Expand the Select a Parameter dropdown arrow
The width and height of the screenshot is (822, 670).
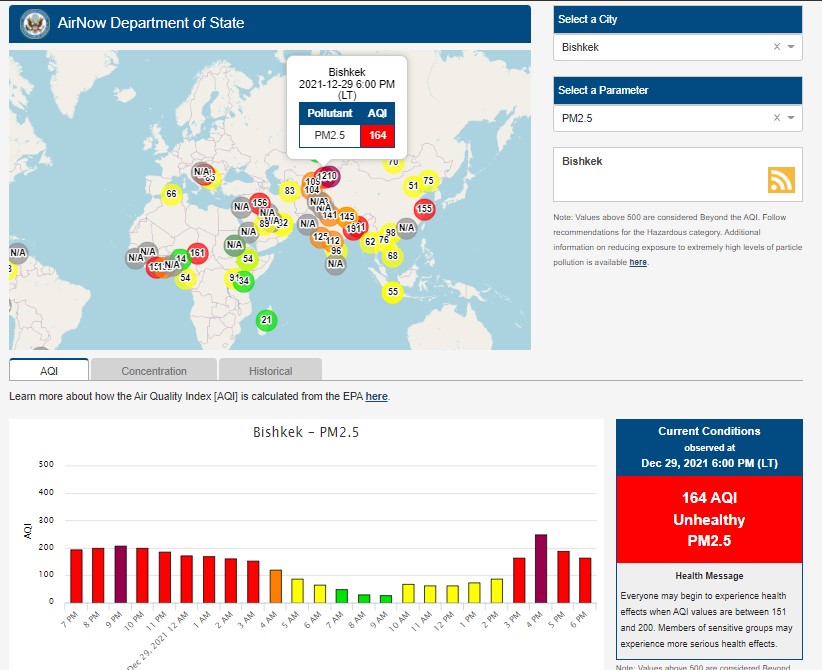point(791,118)
